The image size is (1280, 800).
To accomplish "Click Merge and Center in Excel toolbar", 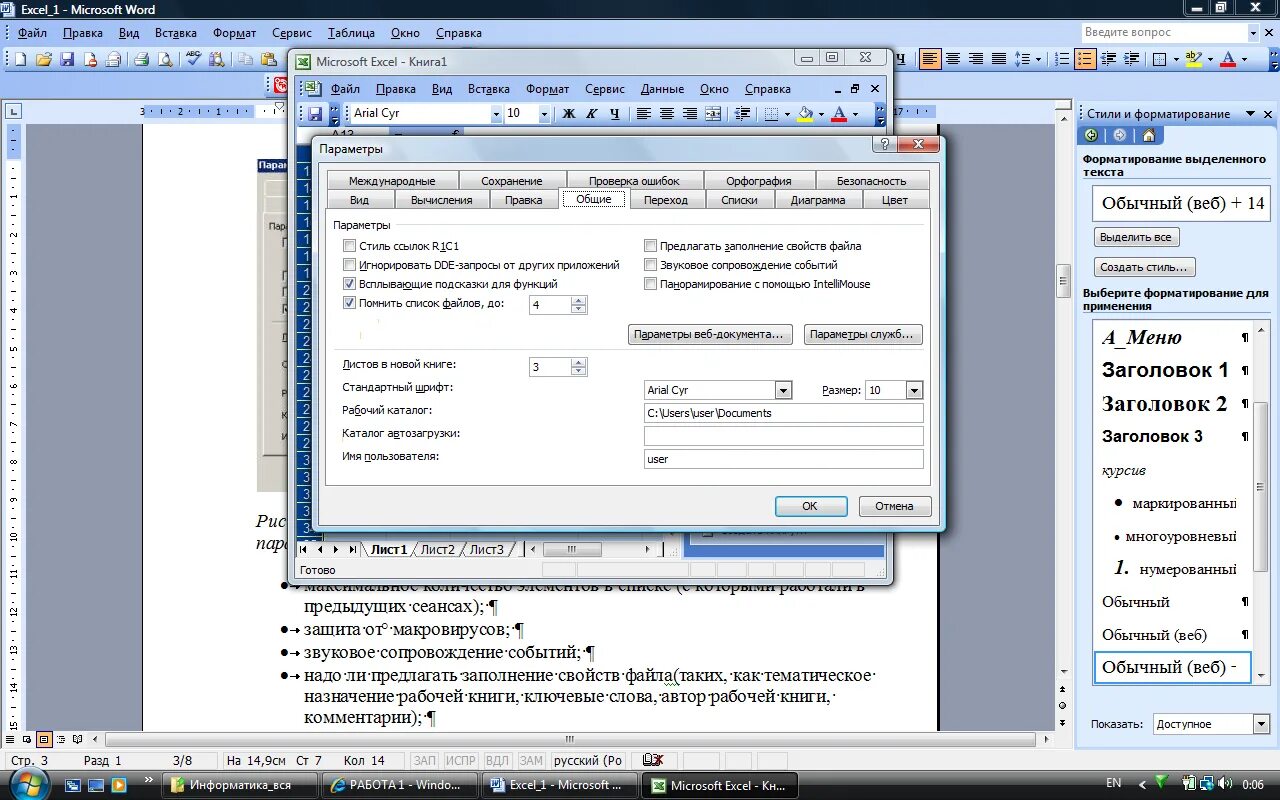I will pos(713,114).
